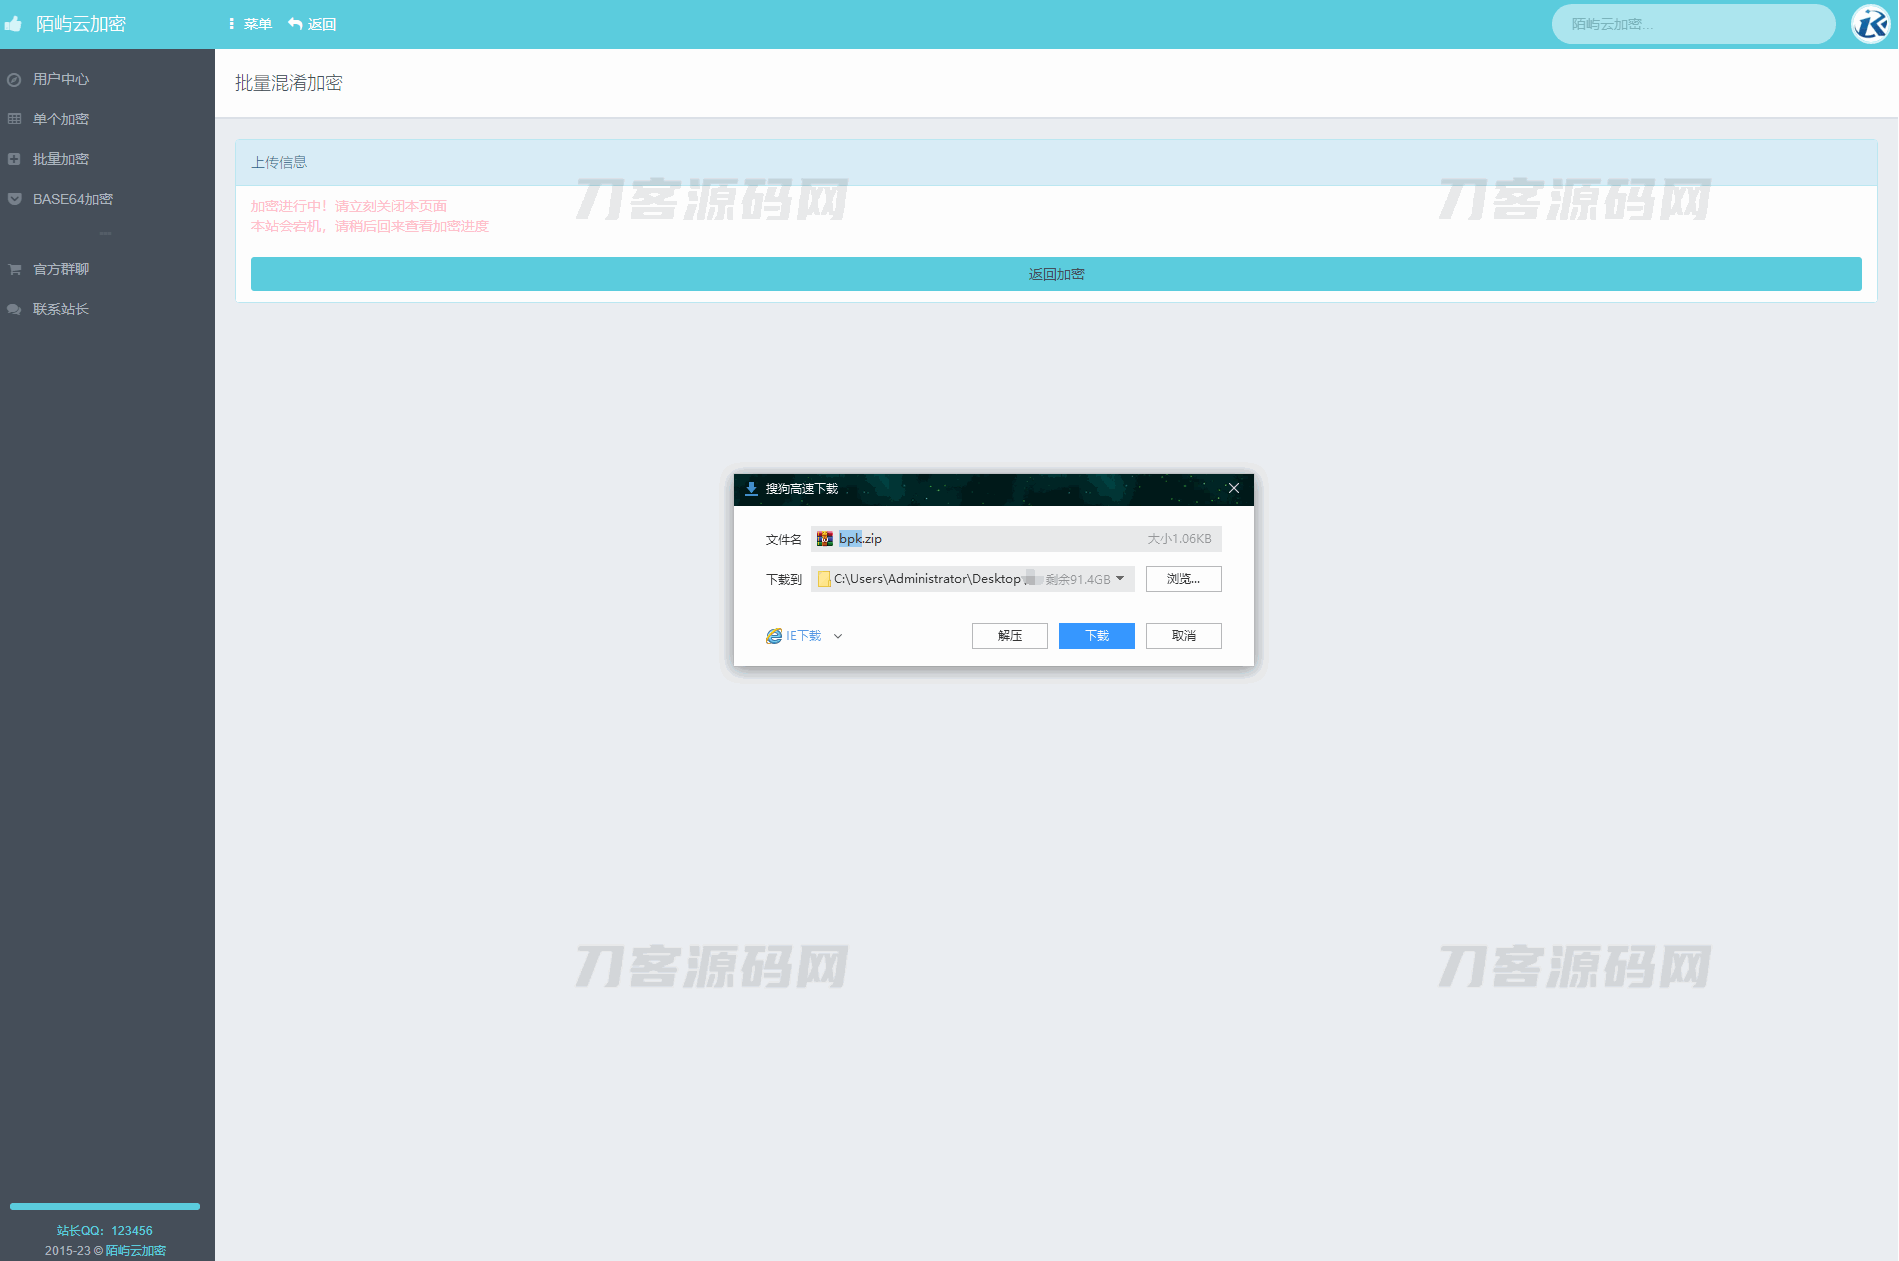This screenshot has width=1899, height=1261.
Task: Click the 解压 button
Action: (x=1009, y=636)
